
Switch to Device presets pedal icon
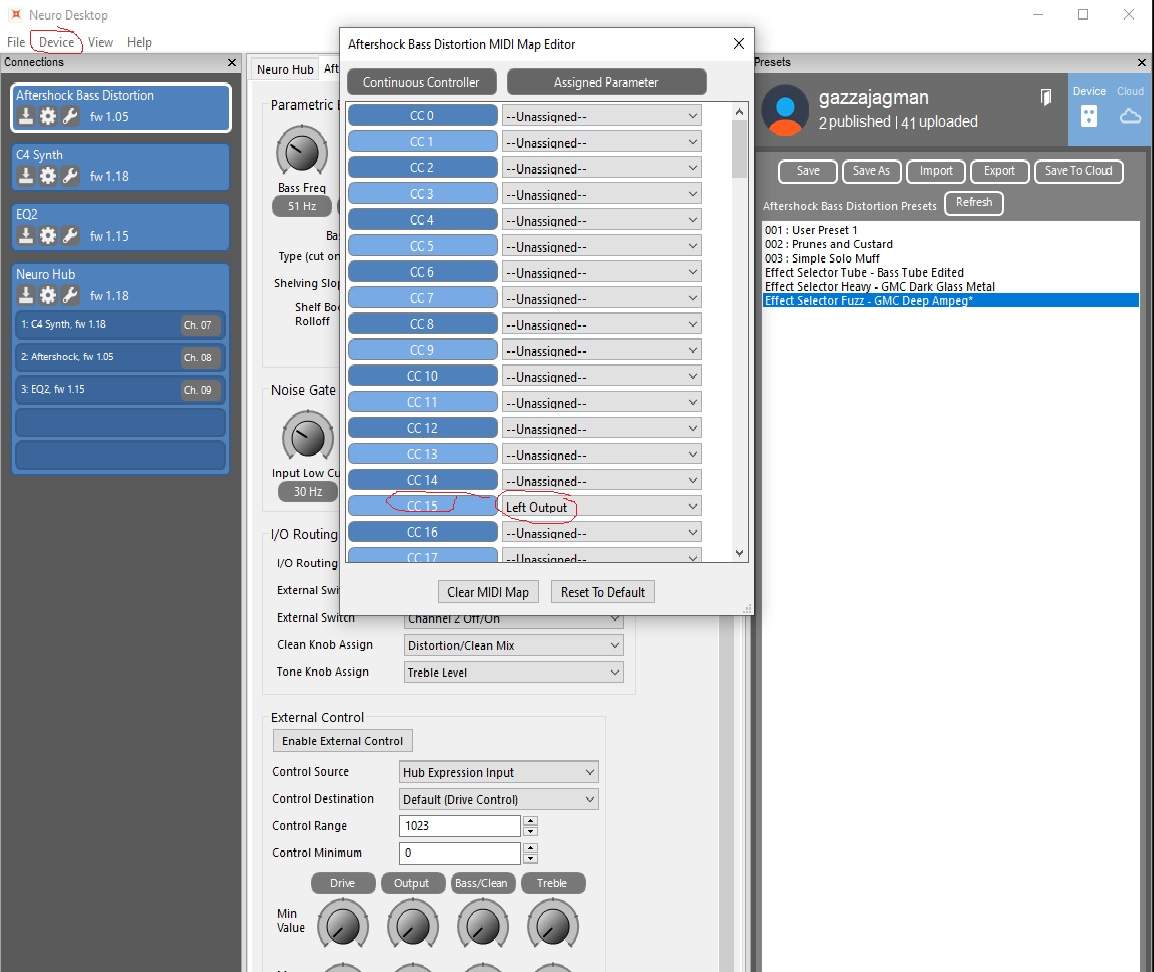point(1088,116)
